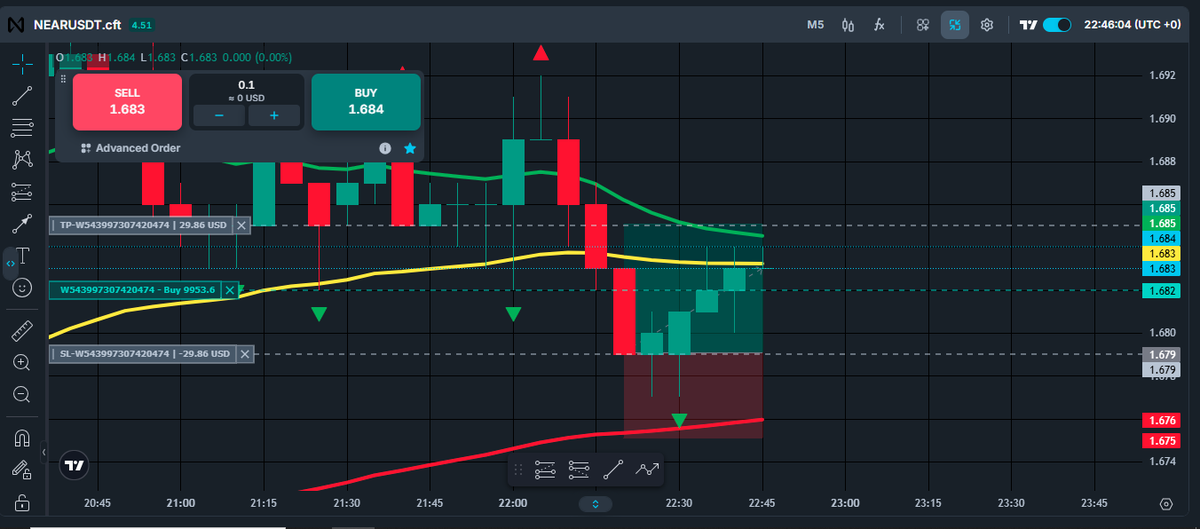Click the red 1.676 price label

(x=1162, y=421)
